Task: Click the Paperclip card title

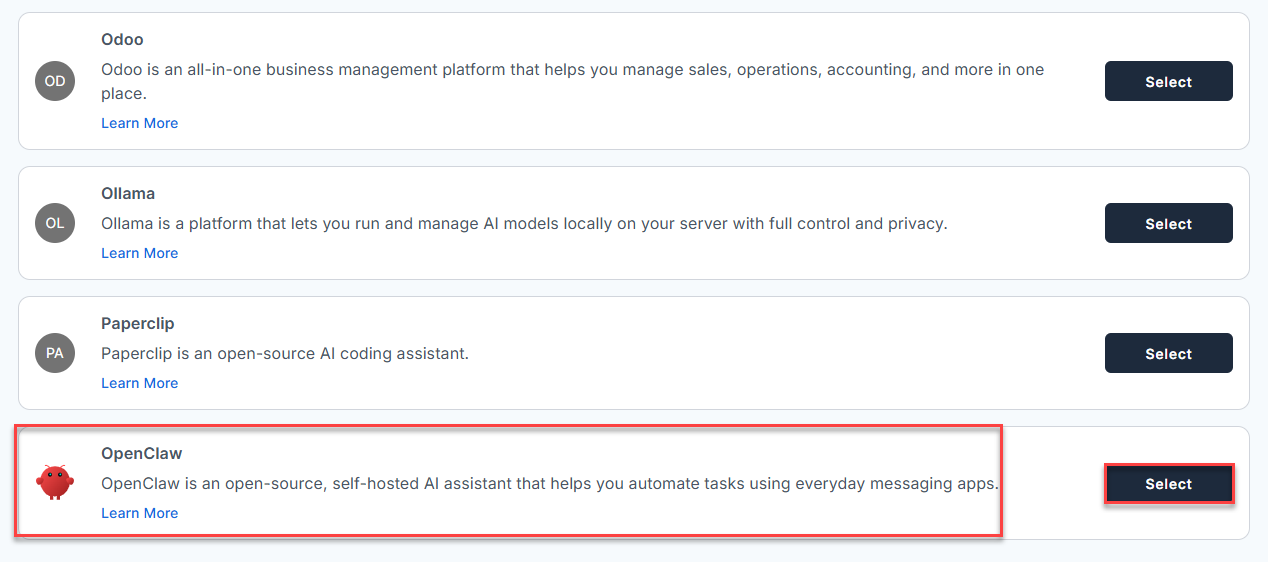Action: pyautogui.click(x=138, y=323)
